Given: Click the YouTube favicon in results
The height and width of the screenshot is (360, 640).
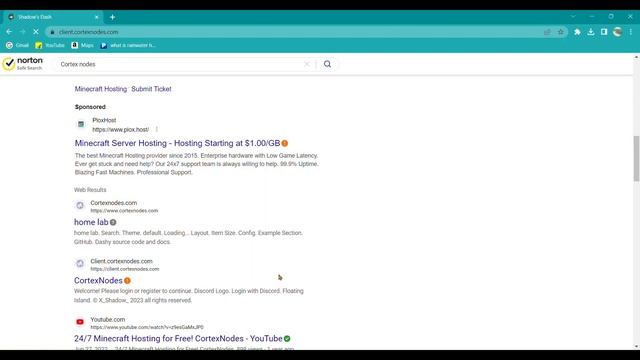Looking at the screenshot, I should coord(80,322).
